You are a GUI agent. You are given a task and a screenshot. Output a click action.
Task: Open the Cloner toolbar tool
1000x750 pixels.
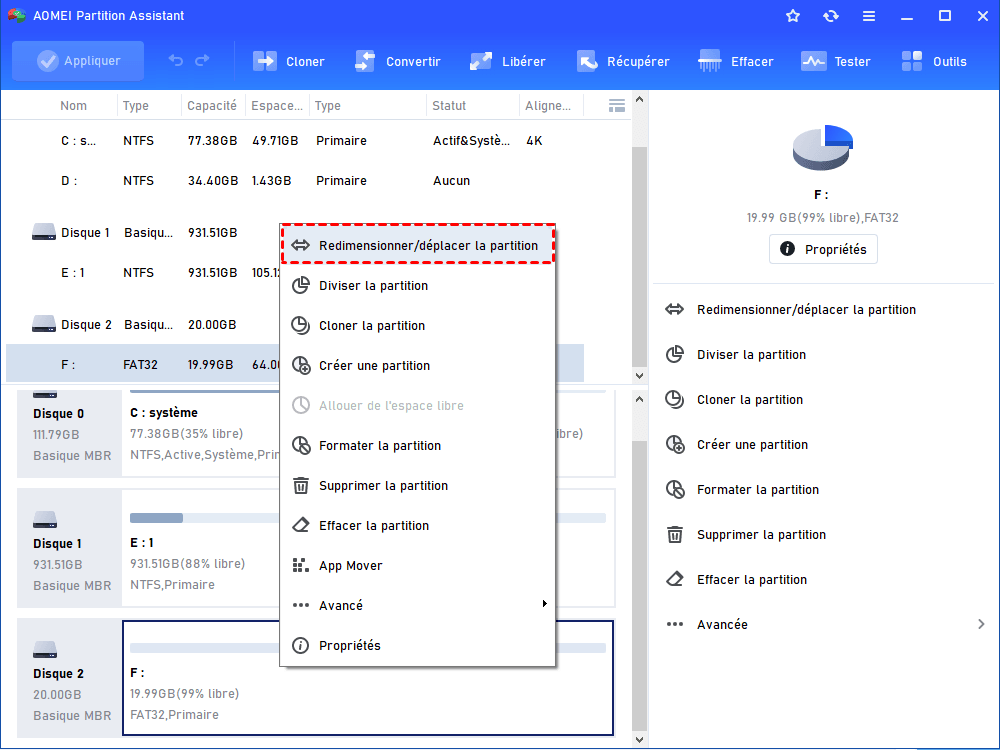pos(289,61)
